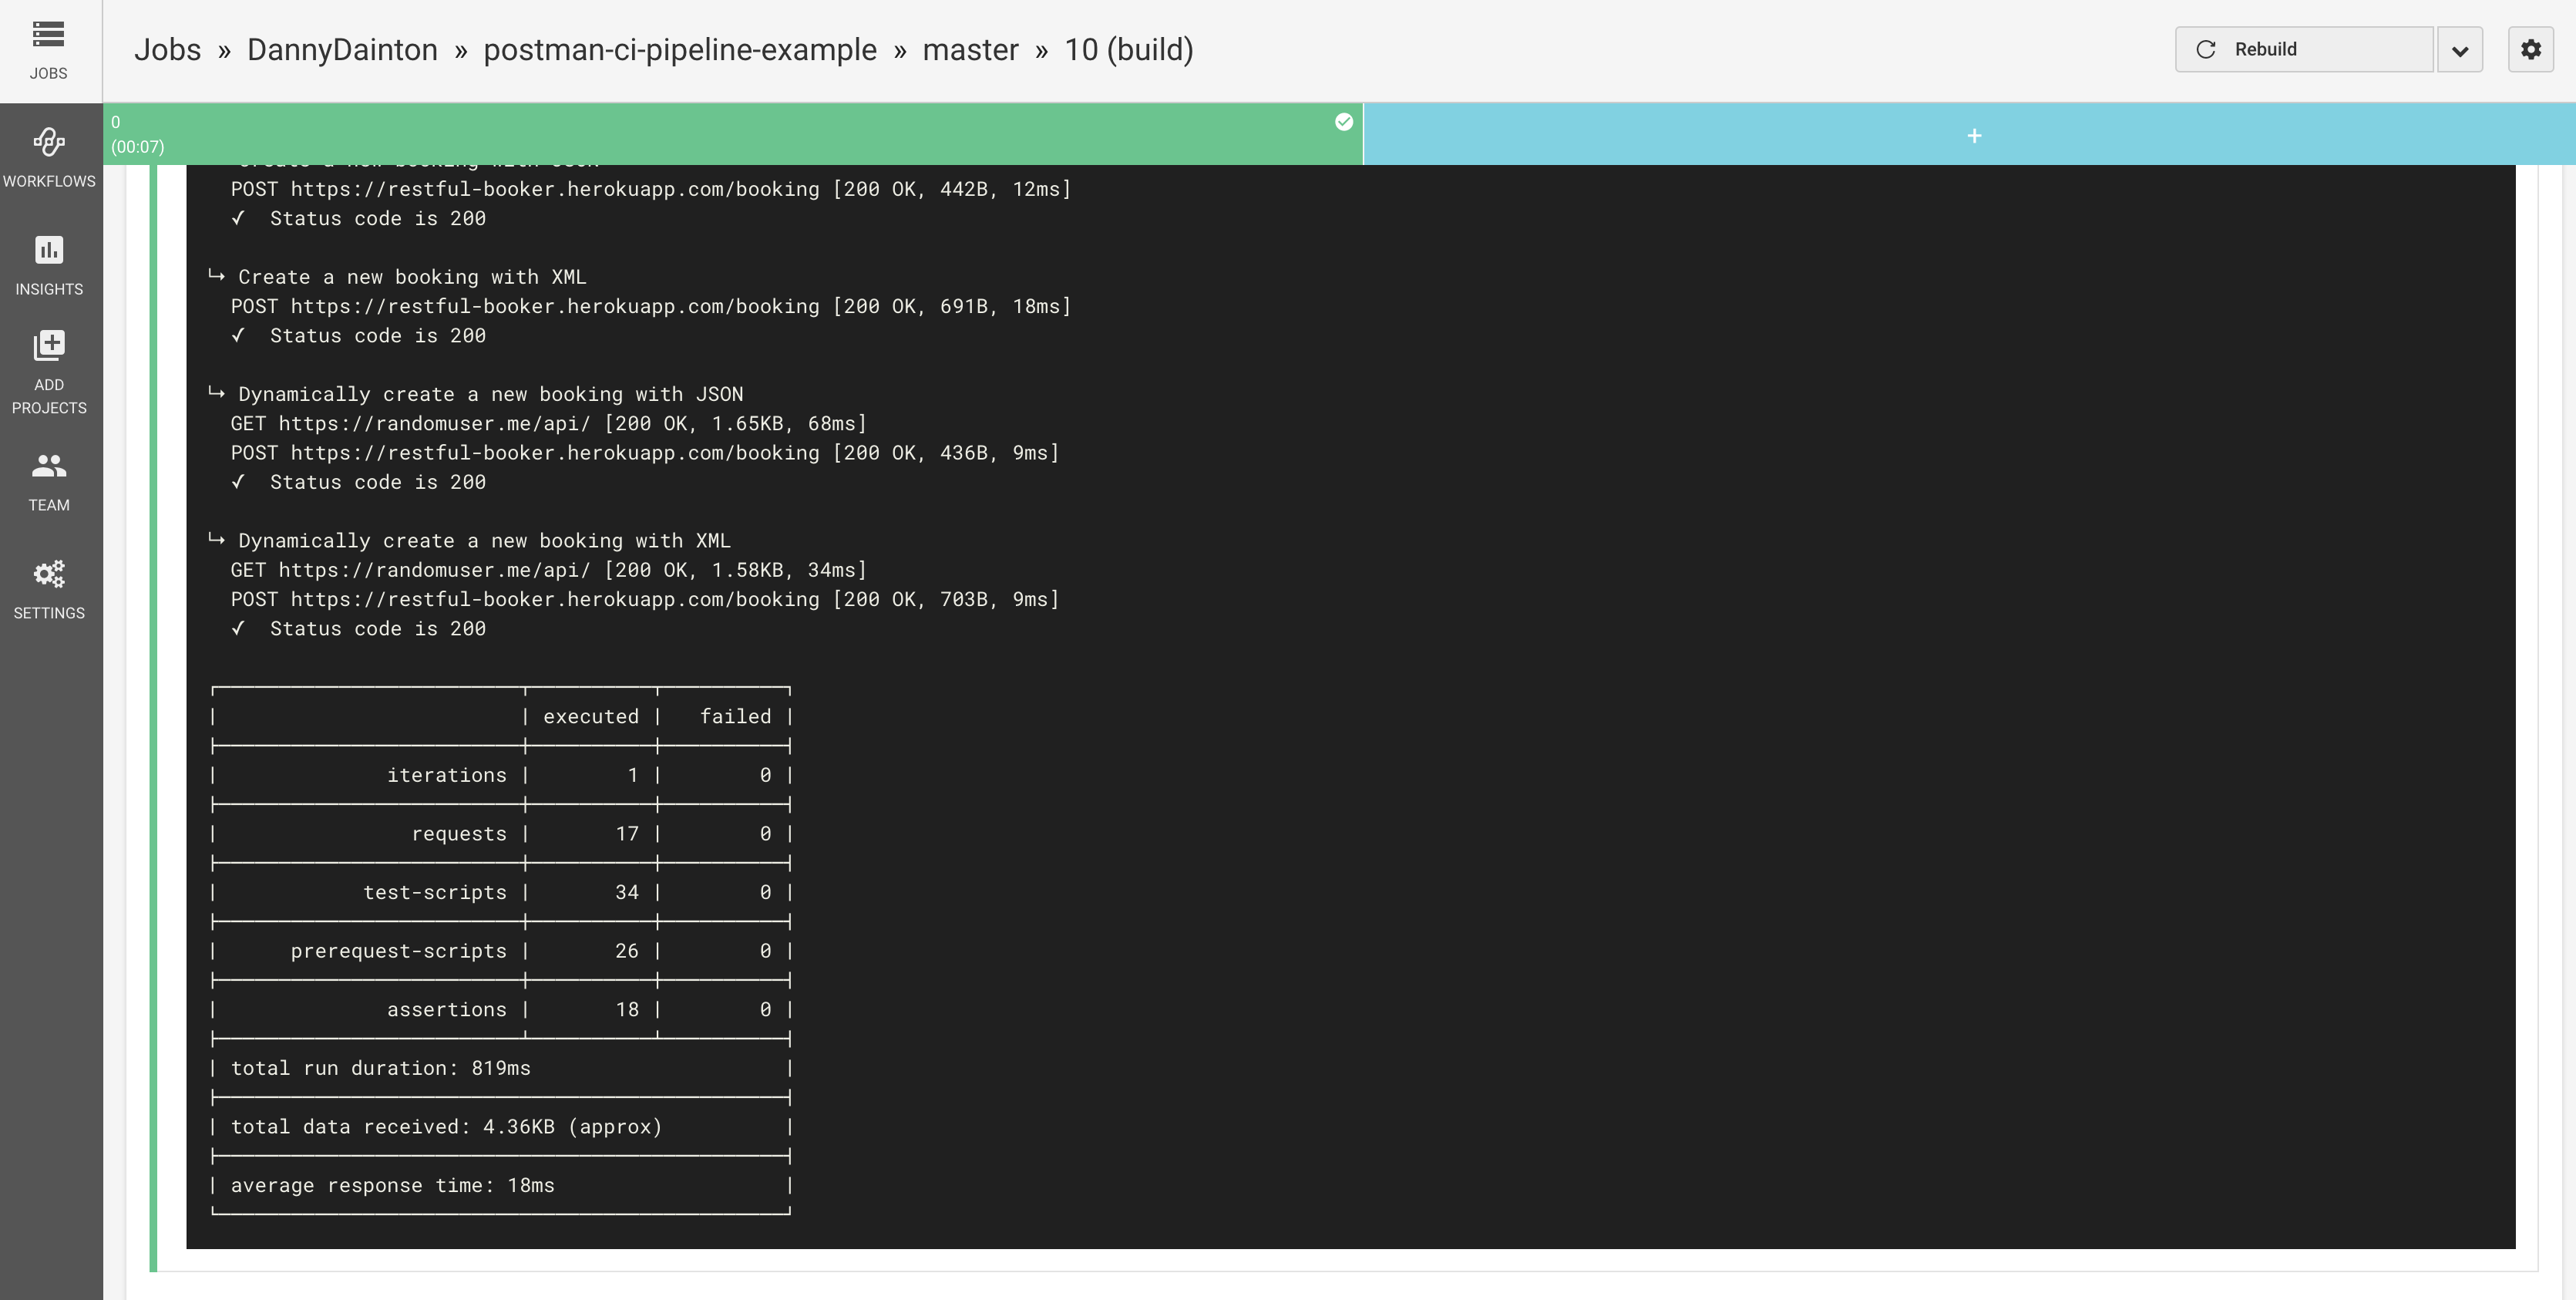Click the Rebuild refresh icon
This screenshot has height=1300, width=2576.
[x=2206, y=49]
